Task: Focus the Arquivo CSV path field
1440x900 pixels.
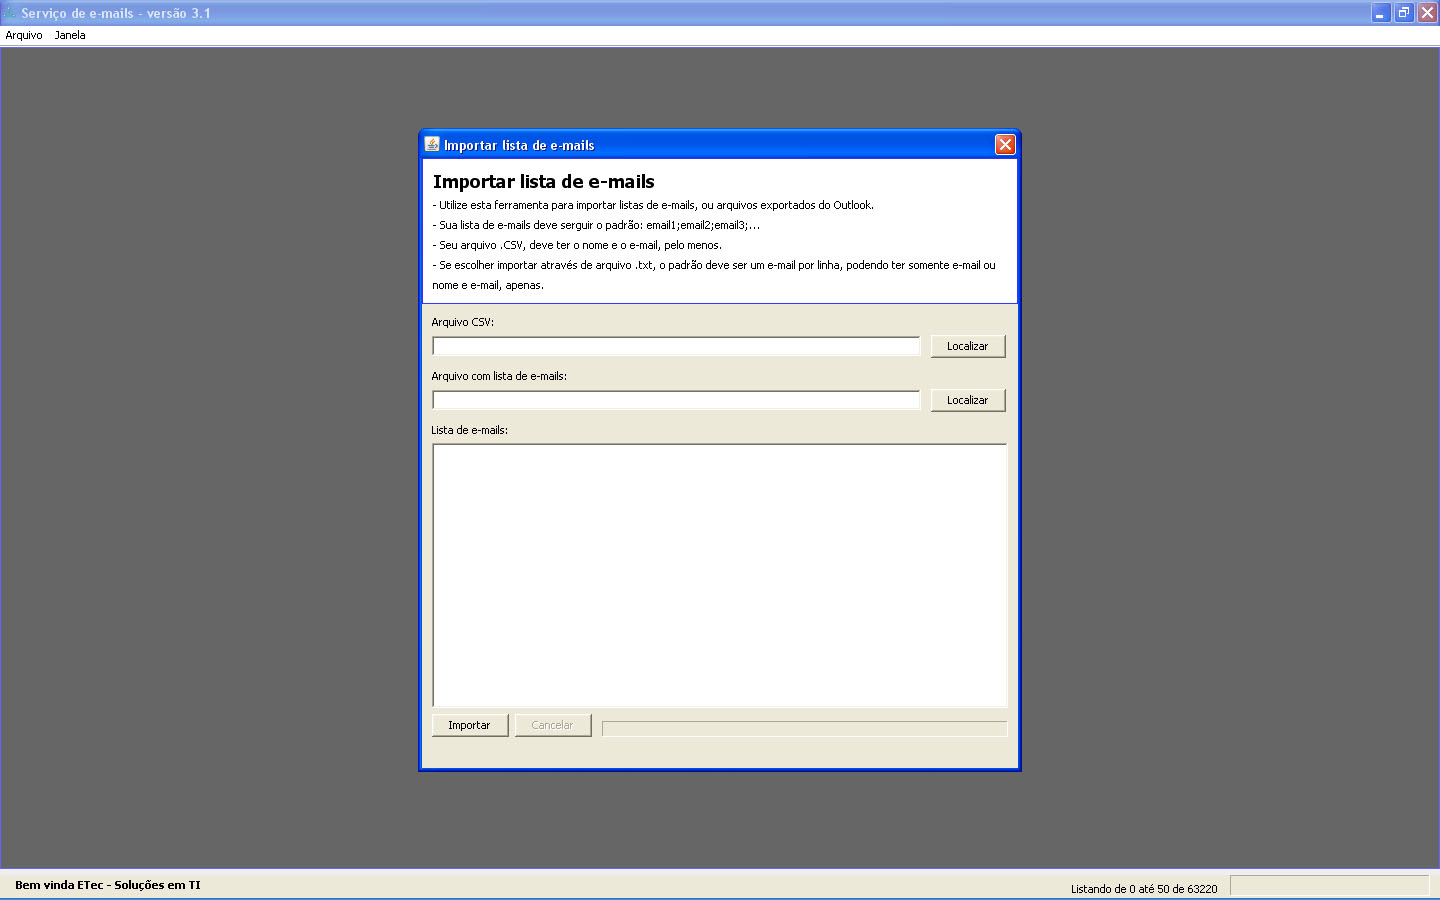Action: [676, 346]
